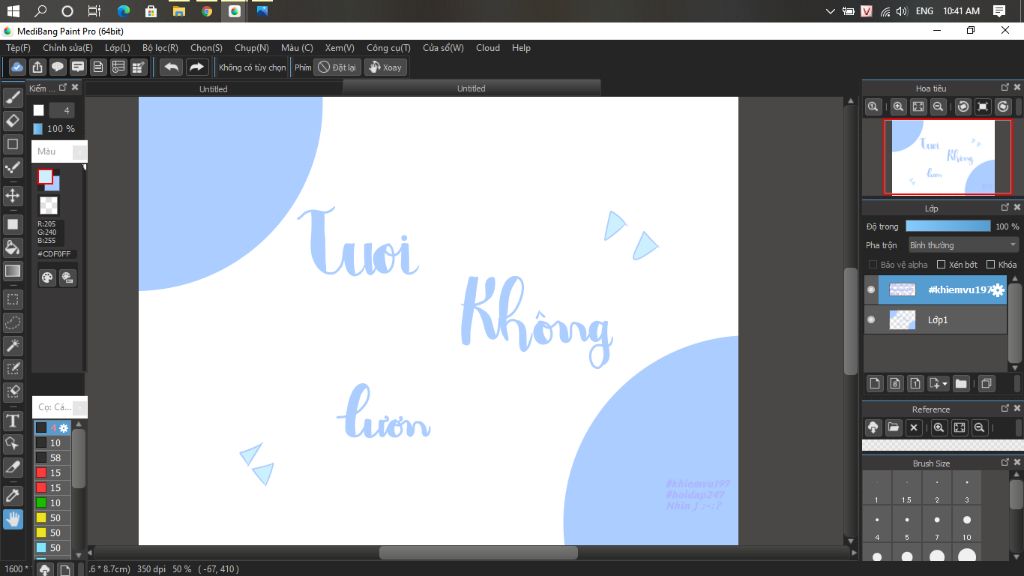Open the color palette icon
Screen dimensions: 1024x576
coord(47,278)
